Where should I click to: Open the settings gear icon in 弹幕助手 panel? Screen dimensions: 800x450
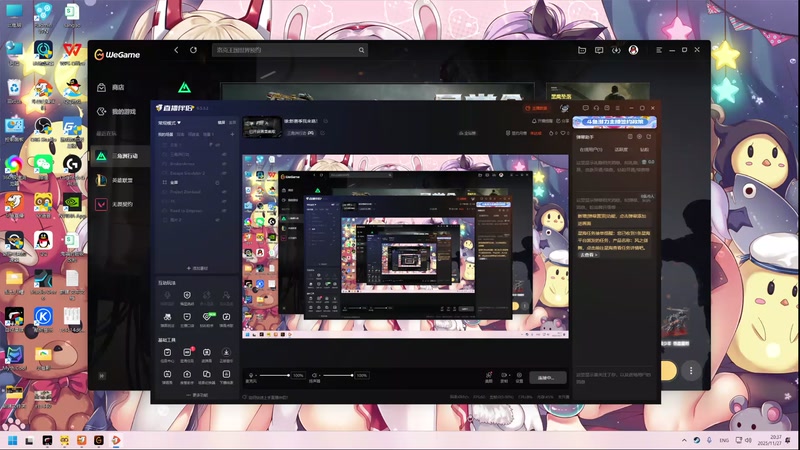pyautogui.click(x=639, y=137)
